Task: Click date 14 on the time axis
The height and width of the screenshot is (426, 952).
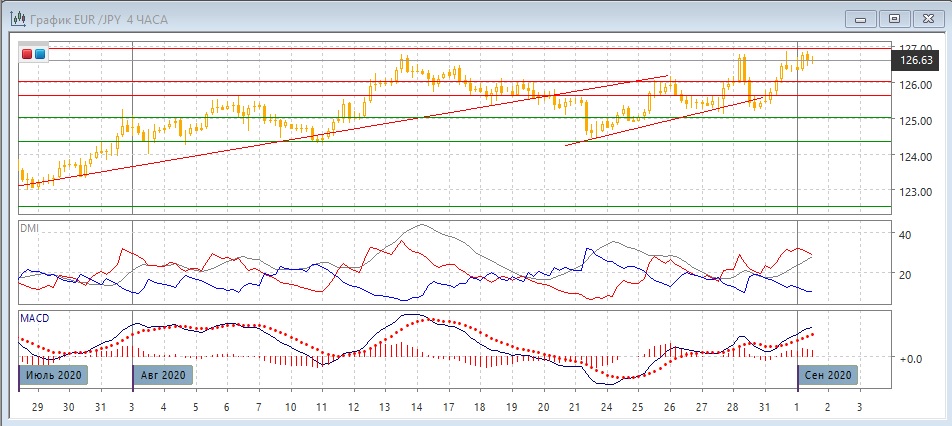Action: point(415,408)
